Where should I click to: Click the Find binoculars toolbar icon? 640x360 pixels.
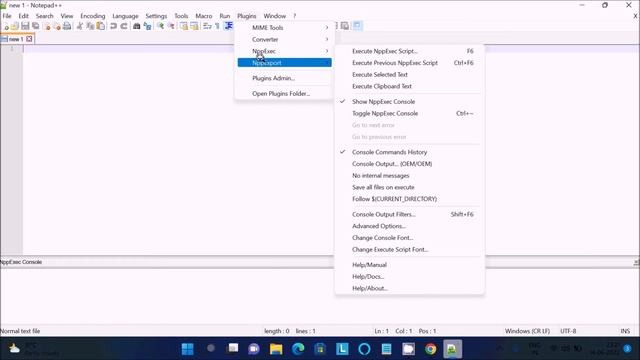137,27
